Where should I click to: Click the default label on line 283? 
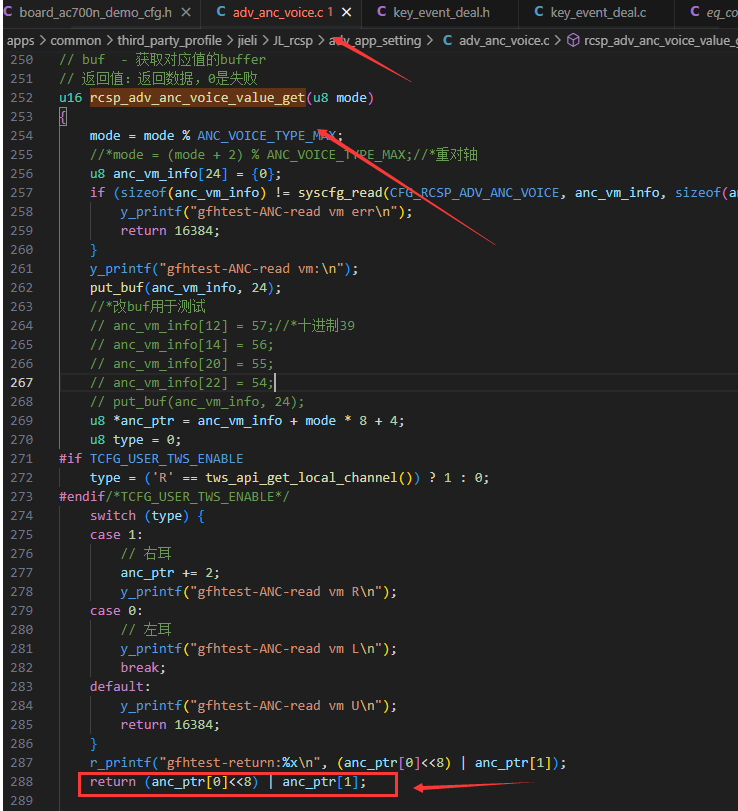pyautogui.click(x=120, y=686)
